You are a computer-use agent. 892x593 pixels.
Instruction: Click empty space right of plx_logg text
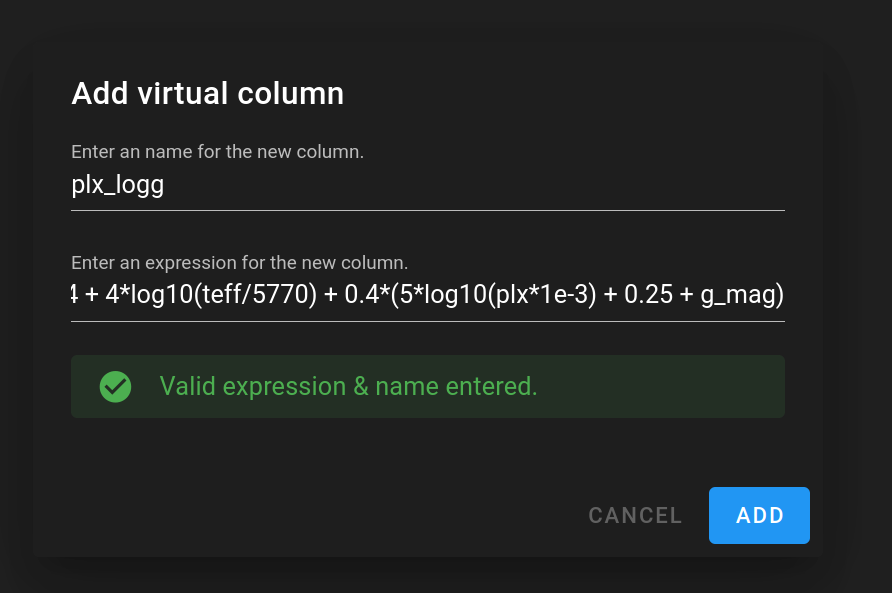click(x=472, y=186)
